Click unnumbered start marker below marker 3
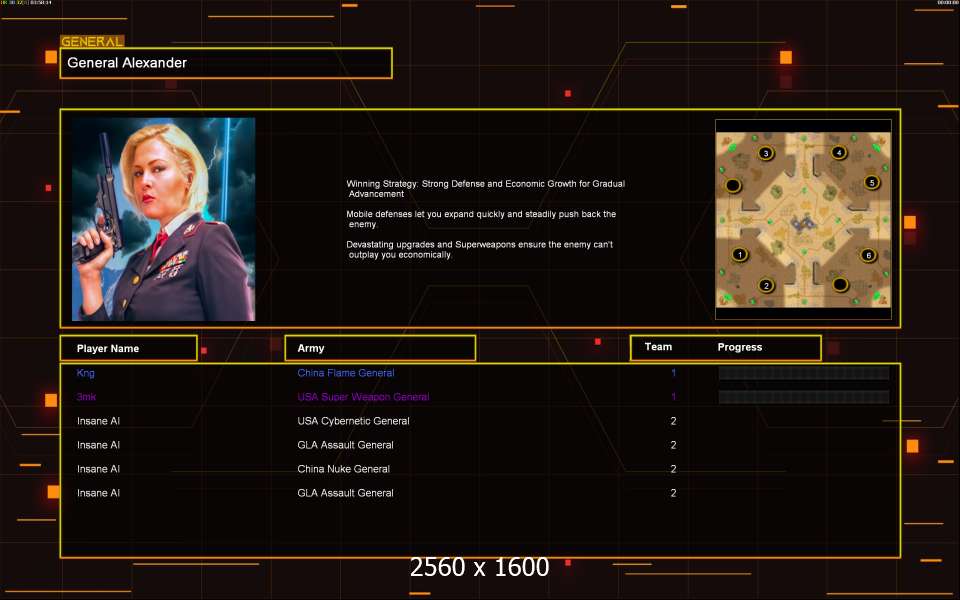This screenshot has width=960, height=600. 733,185
